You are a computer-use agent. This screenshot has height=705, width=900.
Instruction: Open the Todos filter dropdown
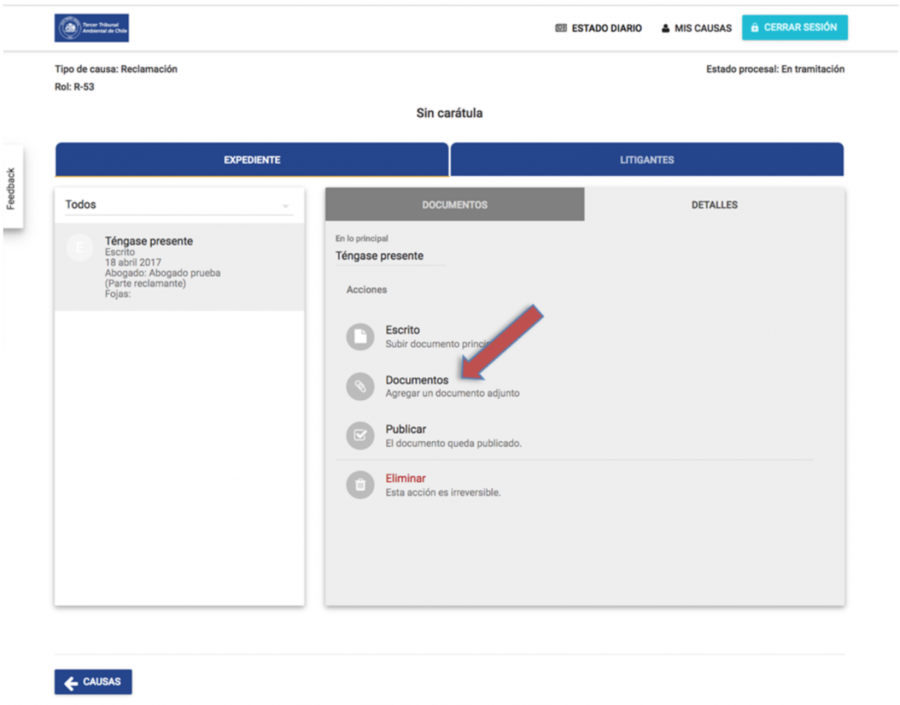click(x=178, y=205)
